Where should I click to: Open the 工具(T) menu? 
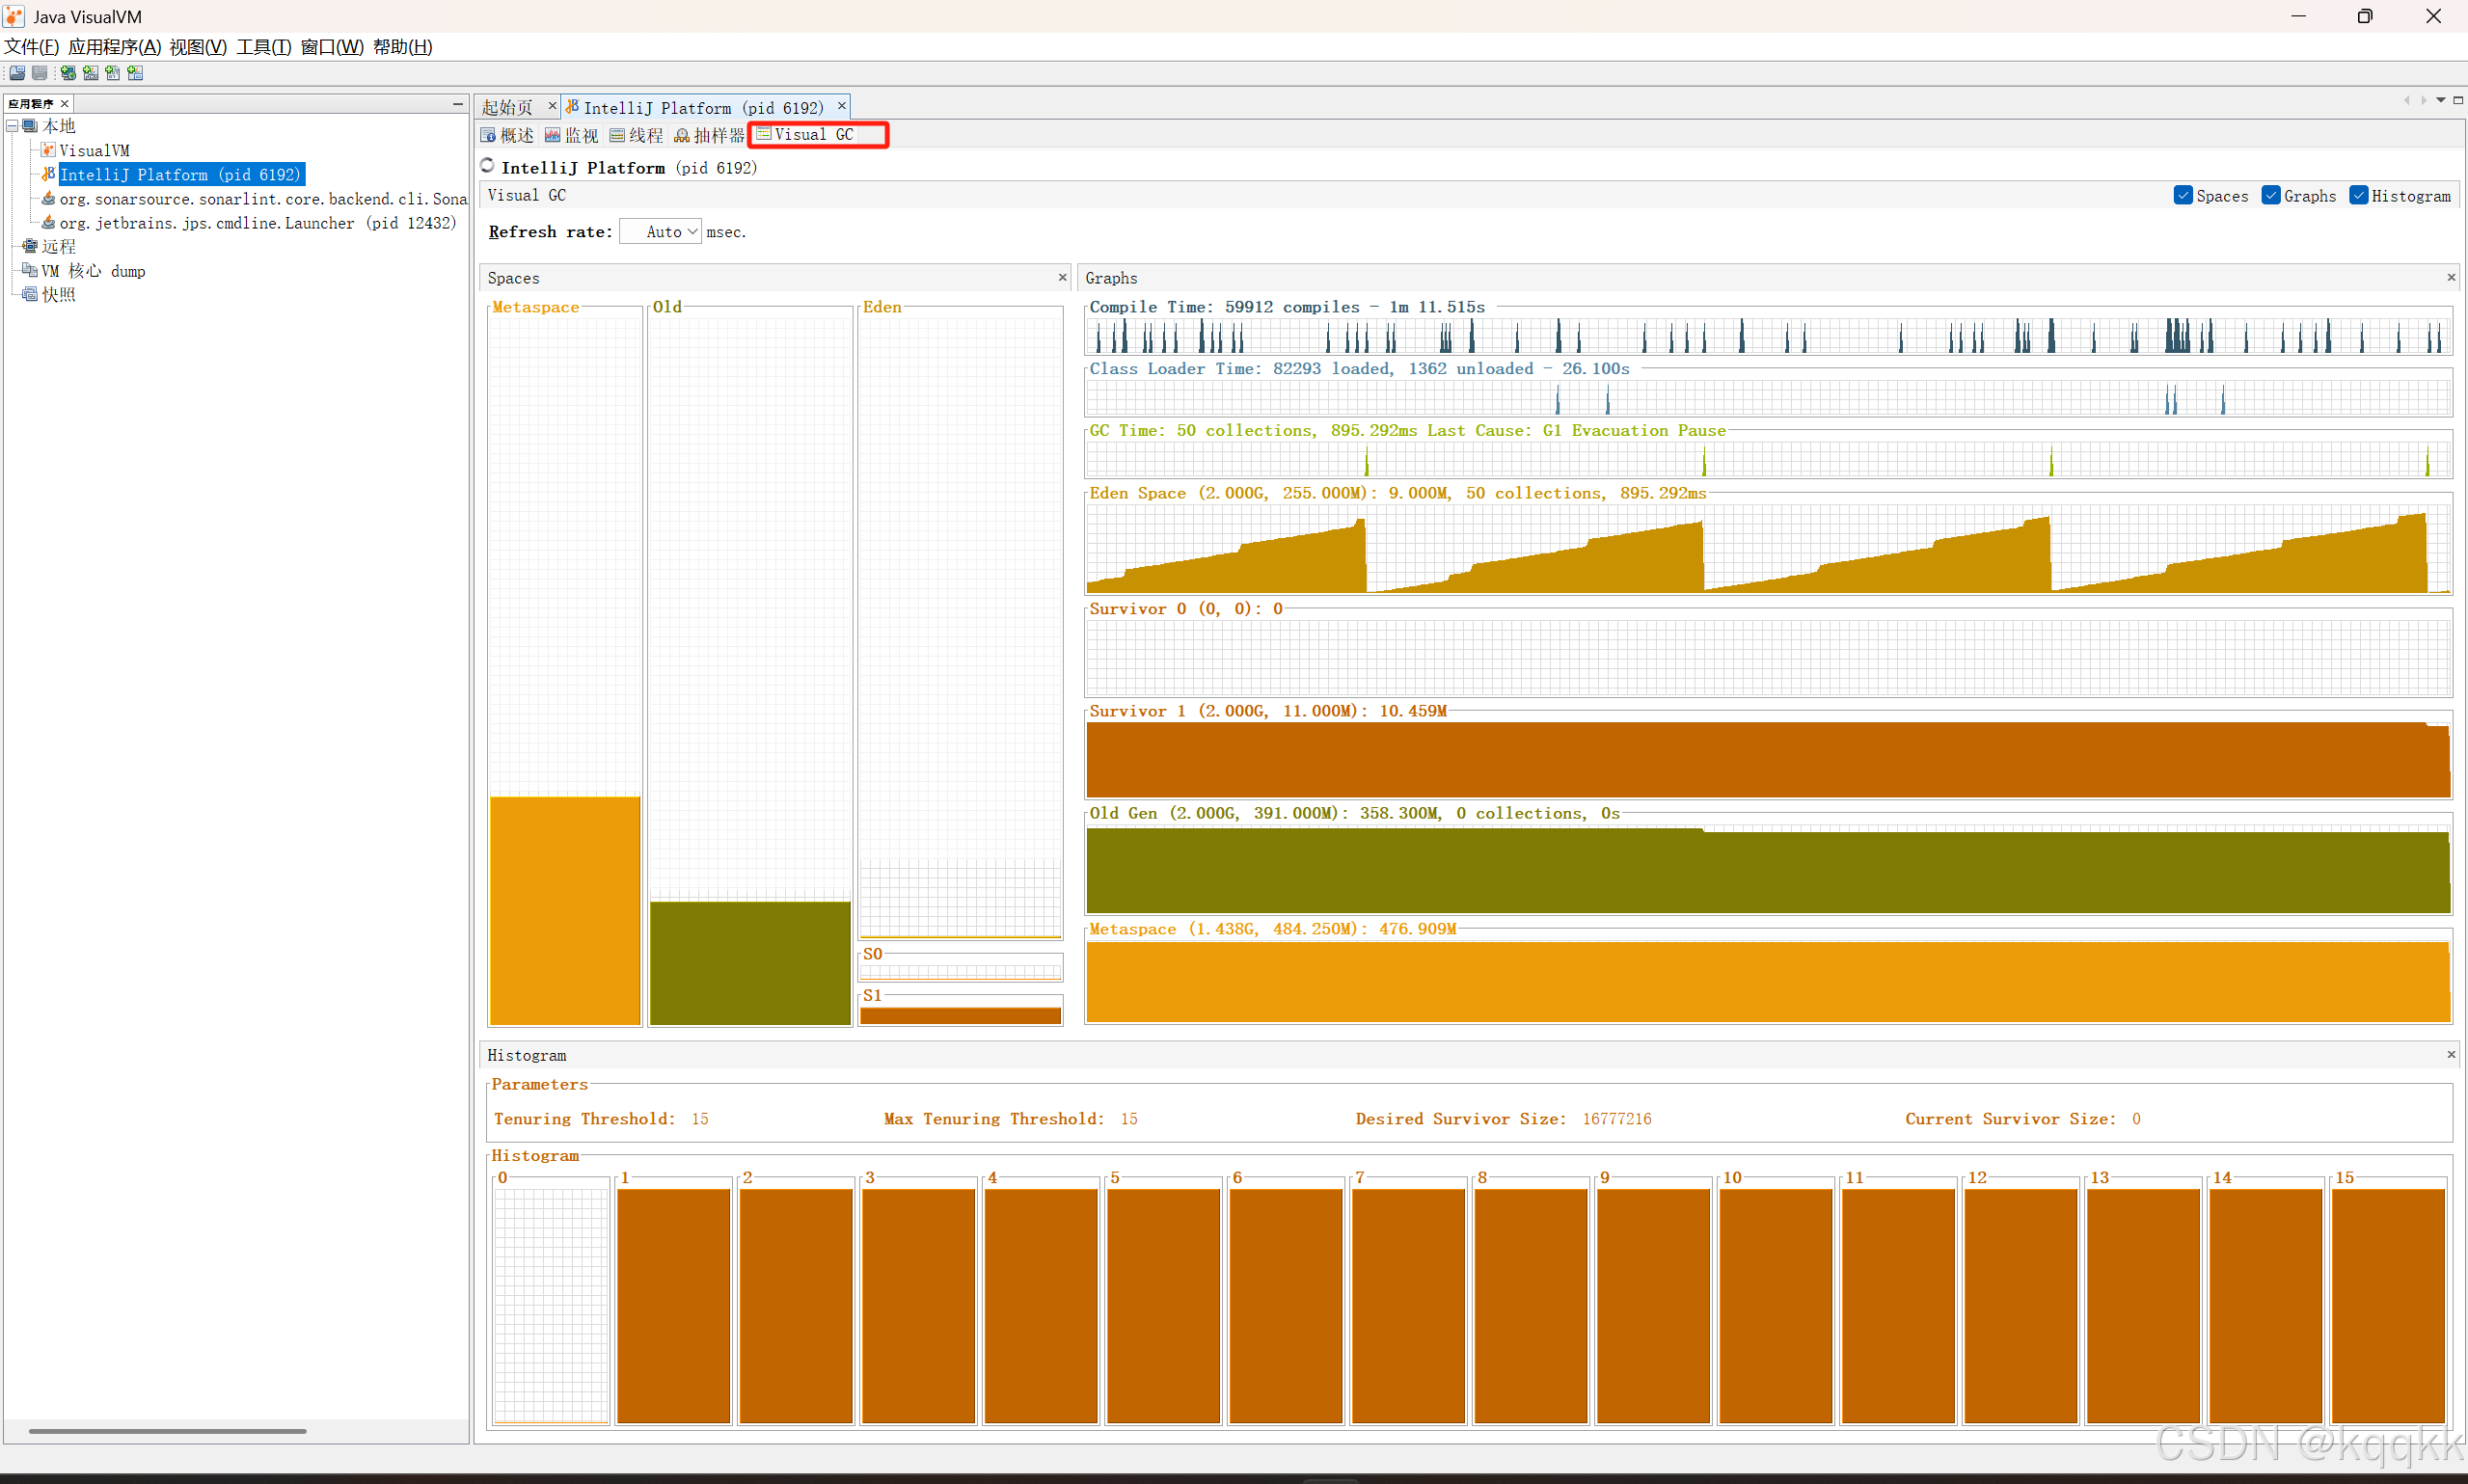coord(263,47)
